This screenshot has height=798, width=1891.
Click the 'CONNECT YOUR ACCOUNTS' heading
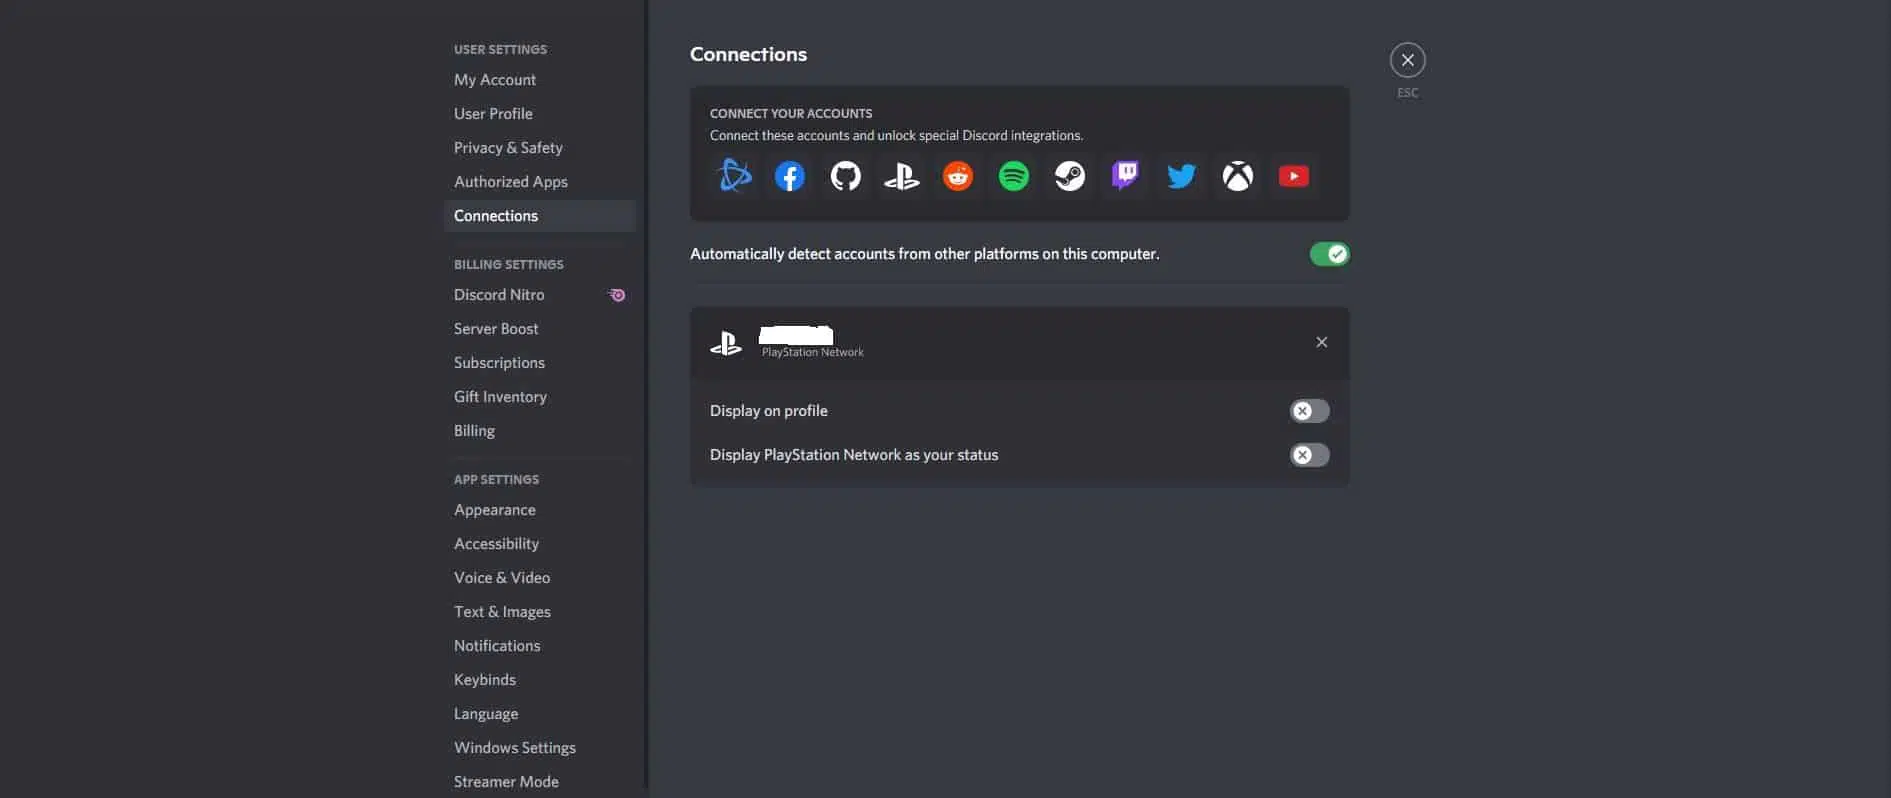tap(791, 114)
